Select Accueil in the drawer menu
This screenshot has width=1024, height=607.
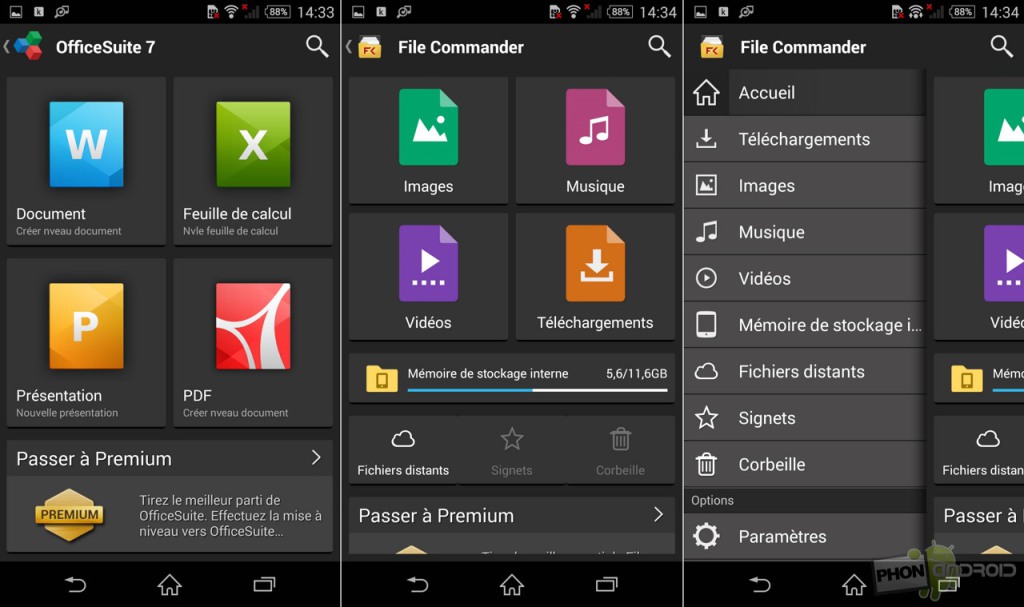click(805, 92)
